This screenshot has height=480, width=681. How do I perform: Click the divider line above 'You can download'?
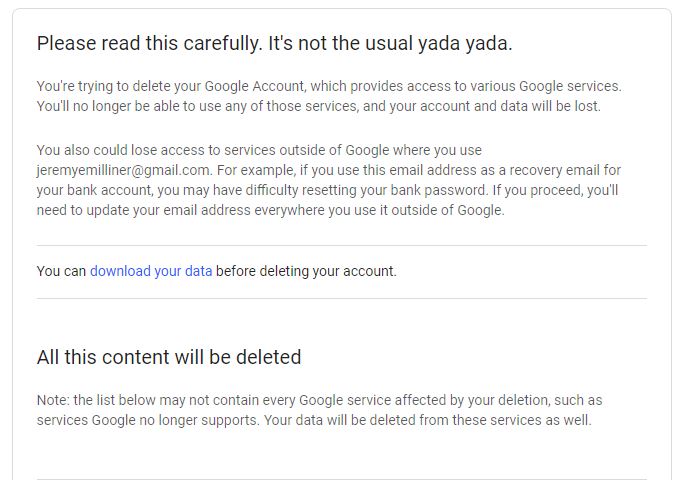tap(341, 245)
